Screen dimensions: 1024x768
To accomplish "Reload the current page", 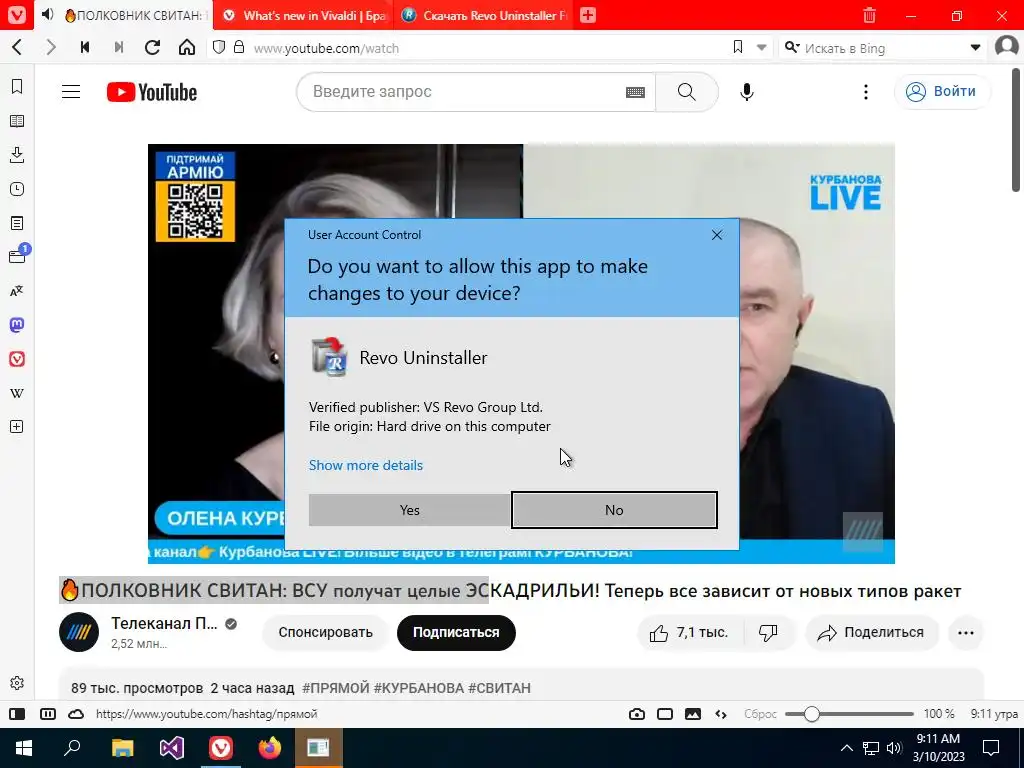I will [x=152, y=48].
